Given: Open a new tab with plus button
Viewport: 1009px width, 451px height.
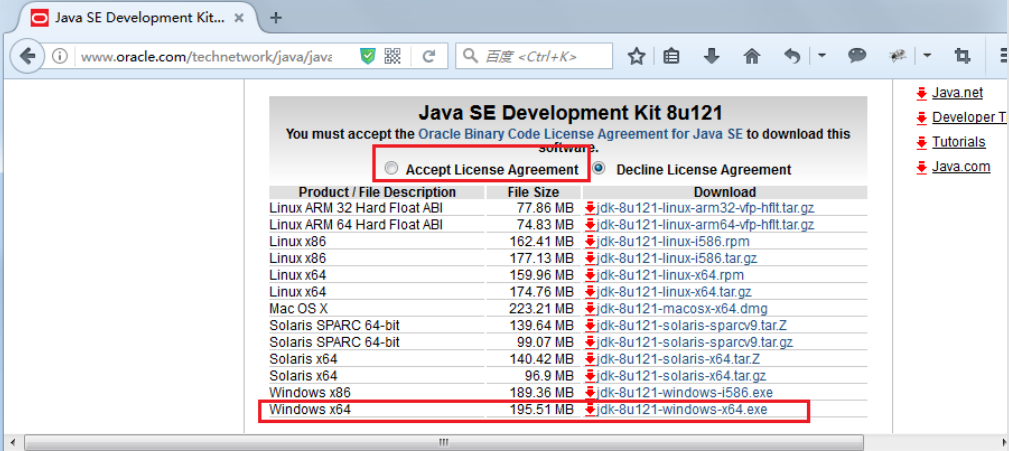Looking at the screenshot, I should tap(275, 17).
